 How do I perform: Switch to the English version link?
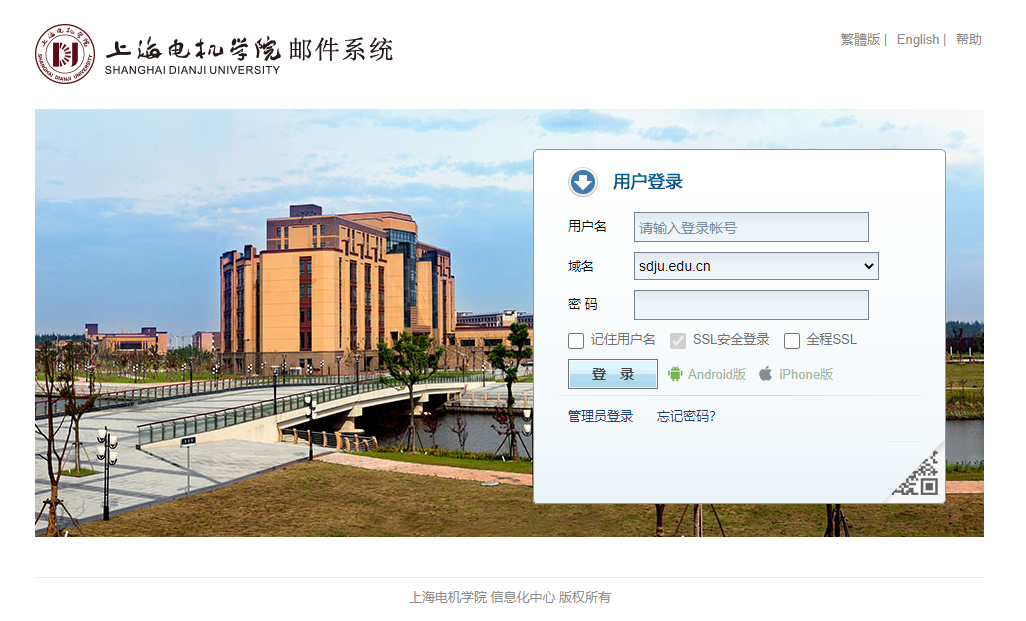point(917,39)
